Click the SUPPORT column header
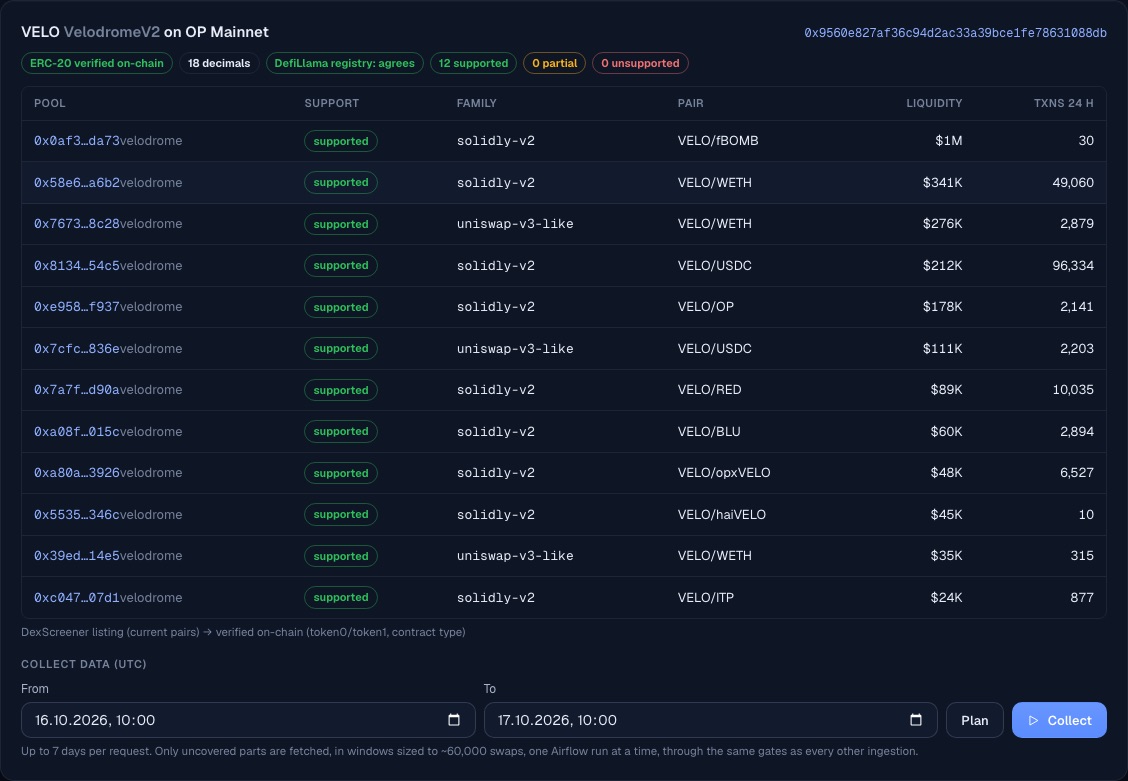 tap(332, 104)
